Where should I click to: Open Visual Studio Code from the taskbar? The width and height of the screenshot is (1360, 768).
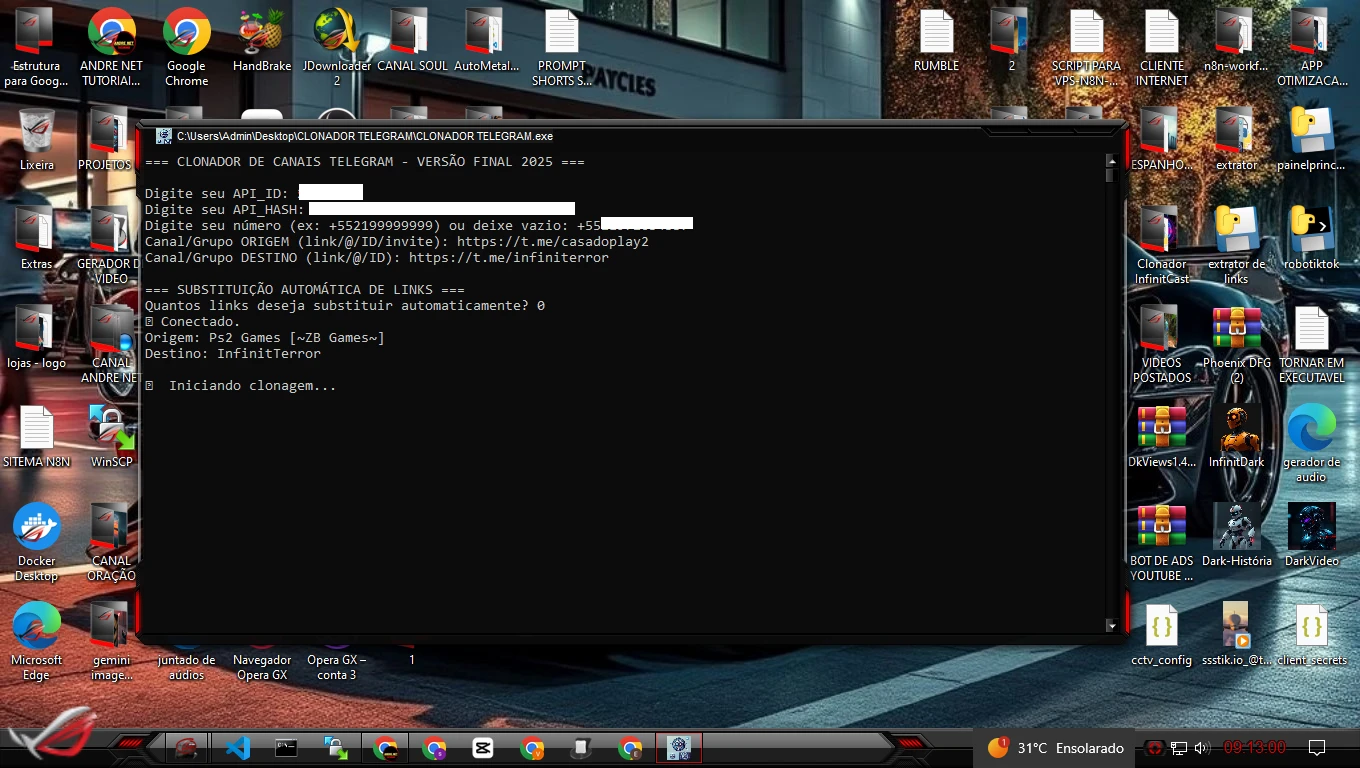point(237,748)
